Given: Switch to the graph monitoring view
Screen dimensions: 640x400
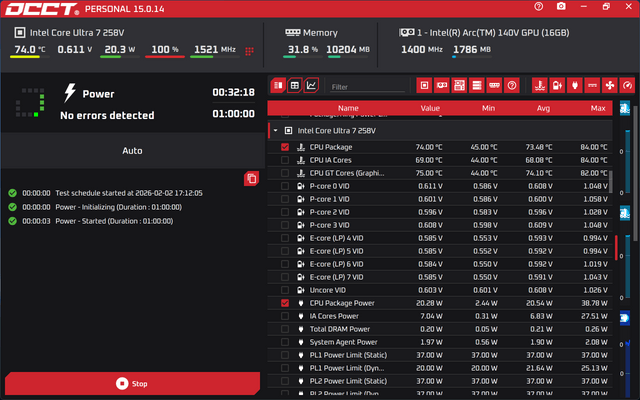Looking at the screenshot, I should click(311, 86).
